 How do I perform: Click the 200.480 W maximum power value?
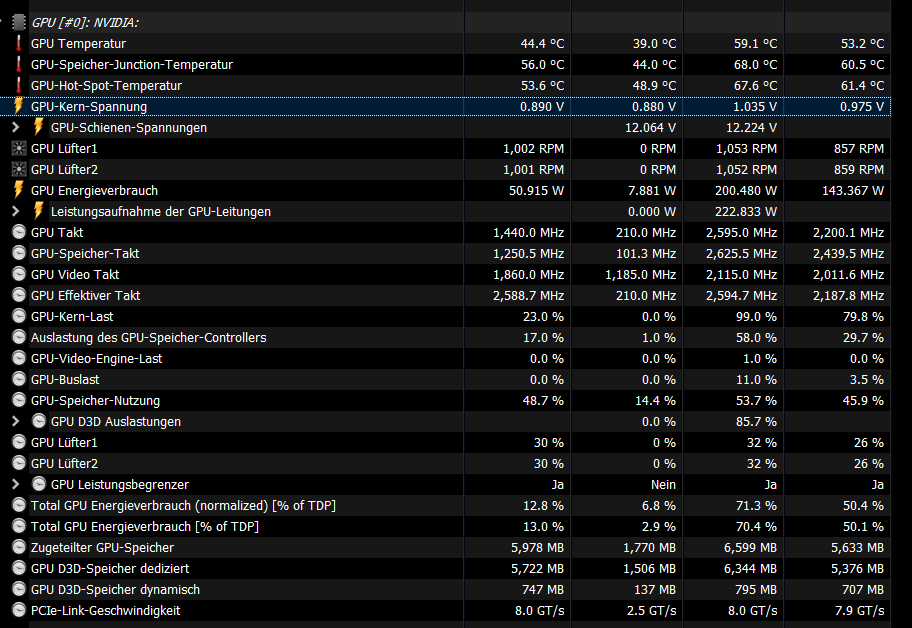[746, 190]
